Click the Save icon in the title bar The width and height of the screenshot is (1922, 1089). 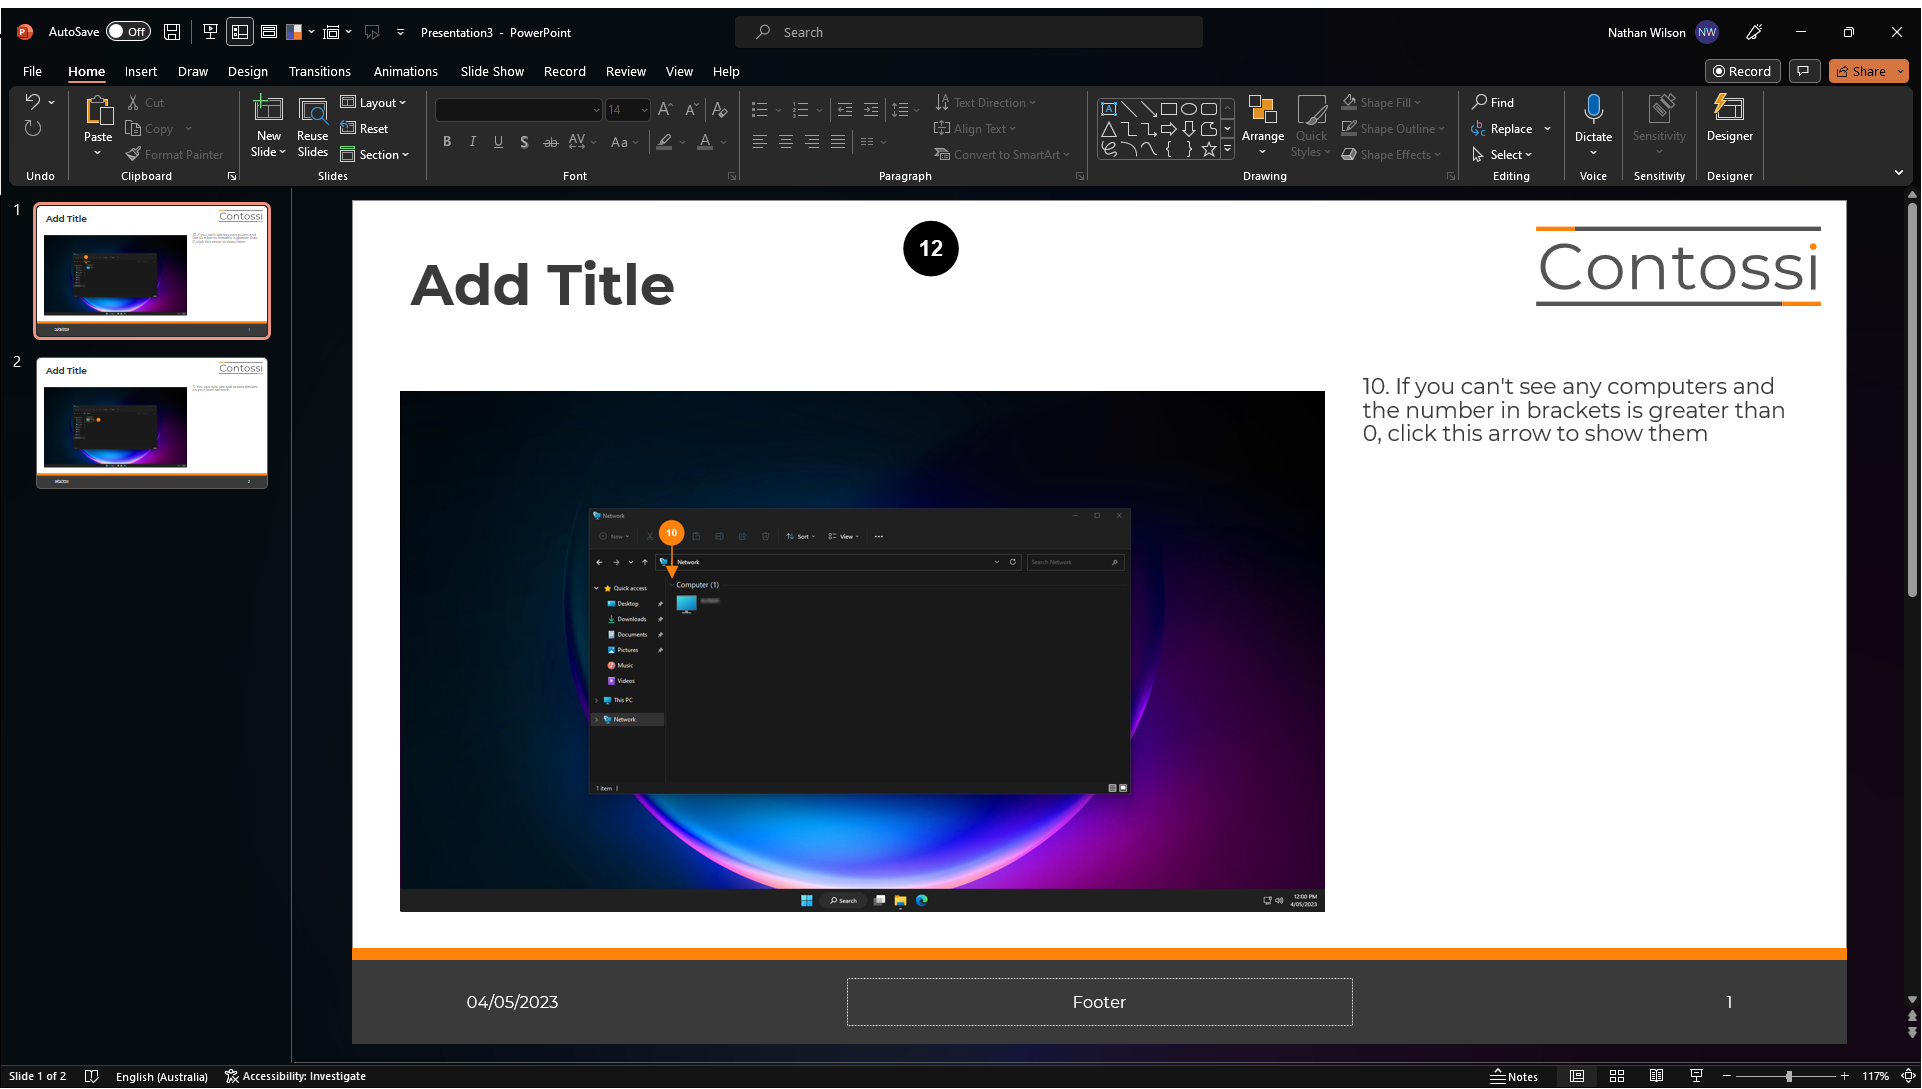tap(172, 32)
